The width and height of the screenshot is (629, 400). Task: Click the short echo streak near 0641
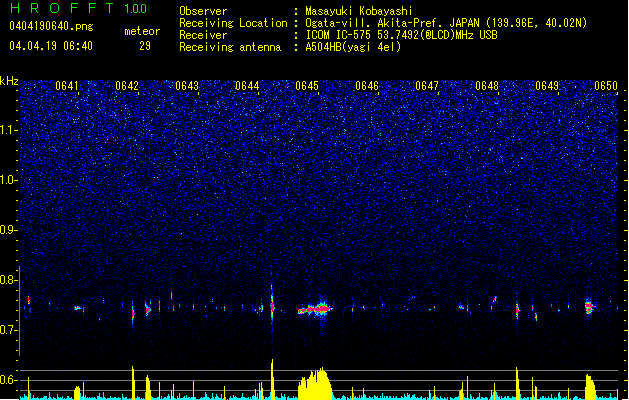[78, 308]
